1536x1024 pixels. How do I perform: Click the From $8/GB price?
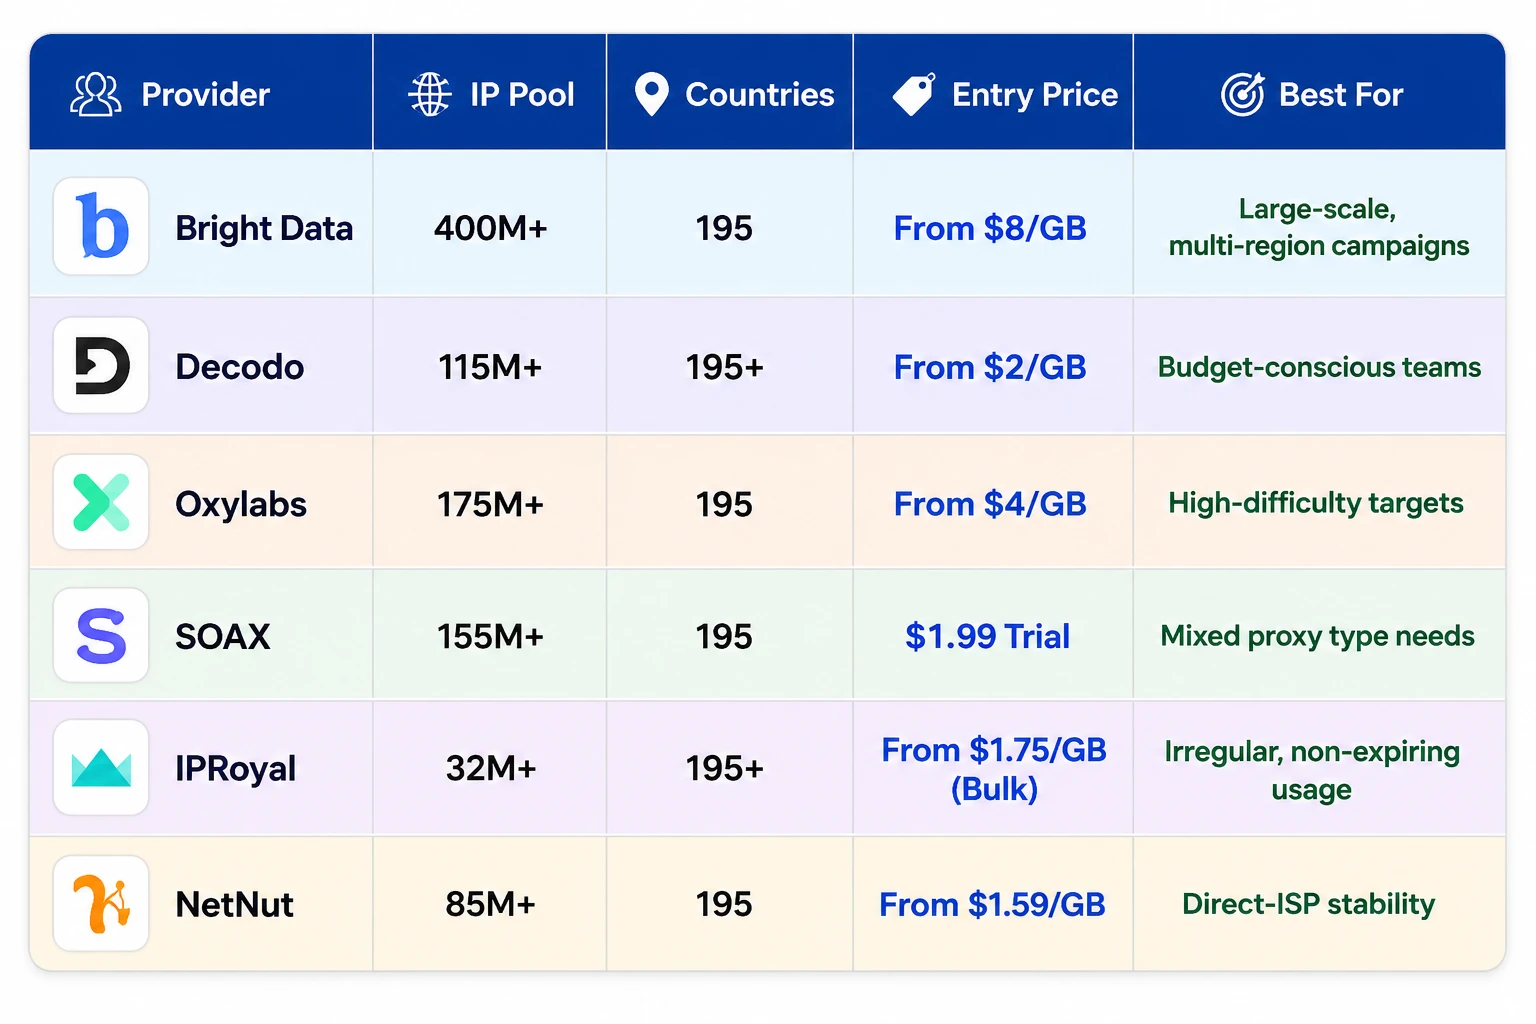[990, 228]
